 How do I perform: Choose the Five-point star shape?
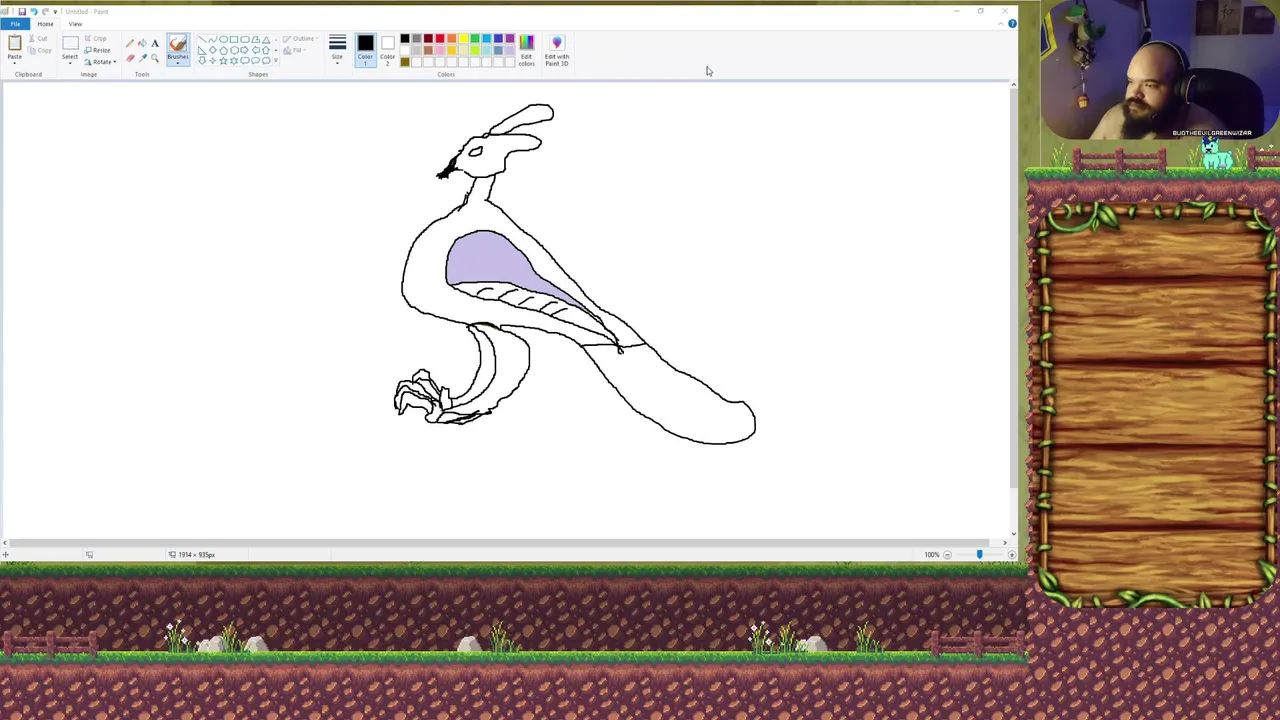coord(223,60)
